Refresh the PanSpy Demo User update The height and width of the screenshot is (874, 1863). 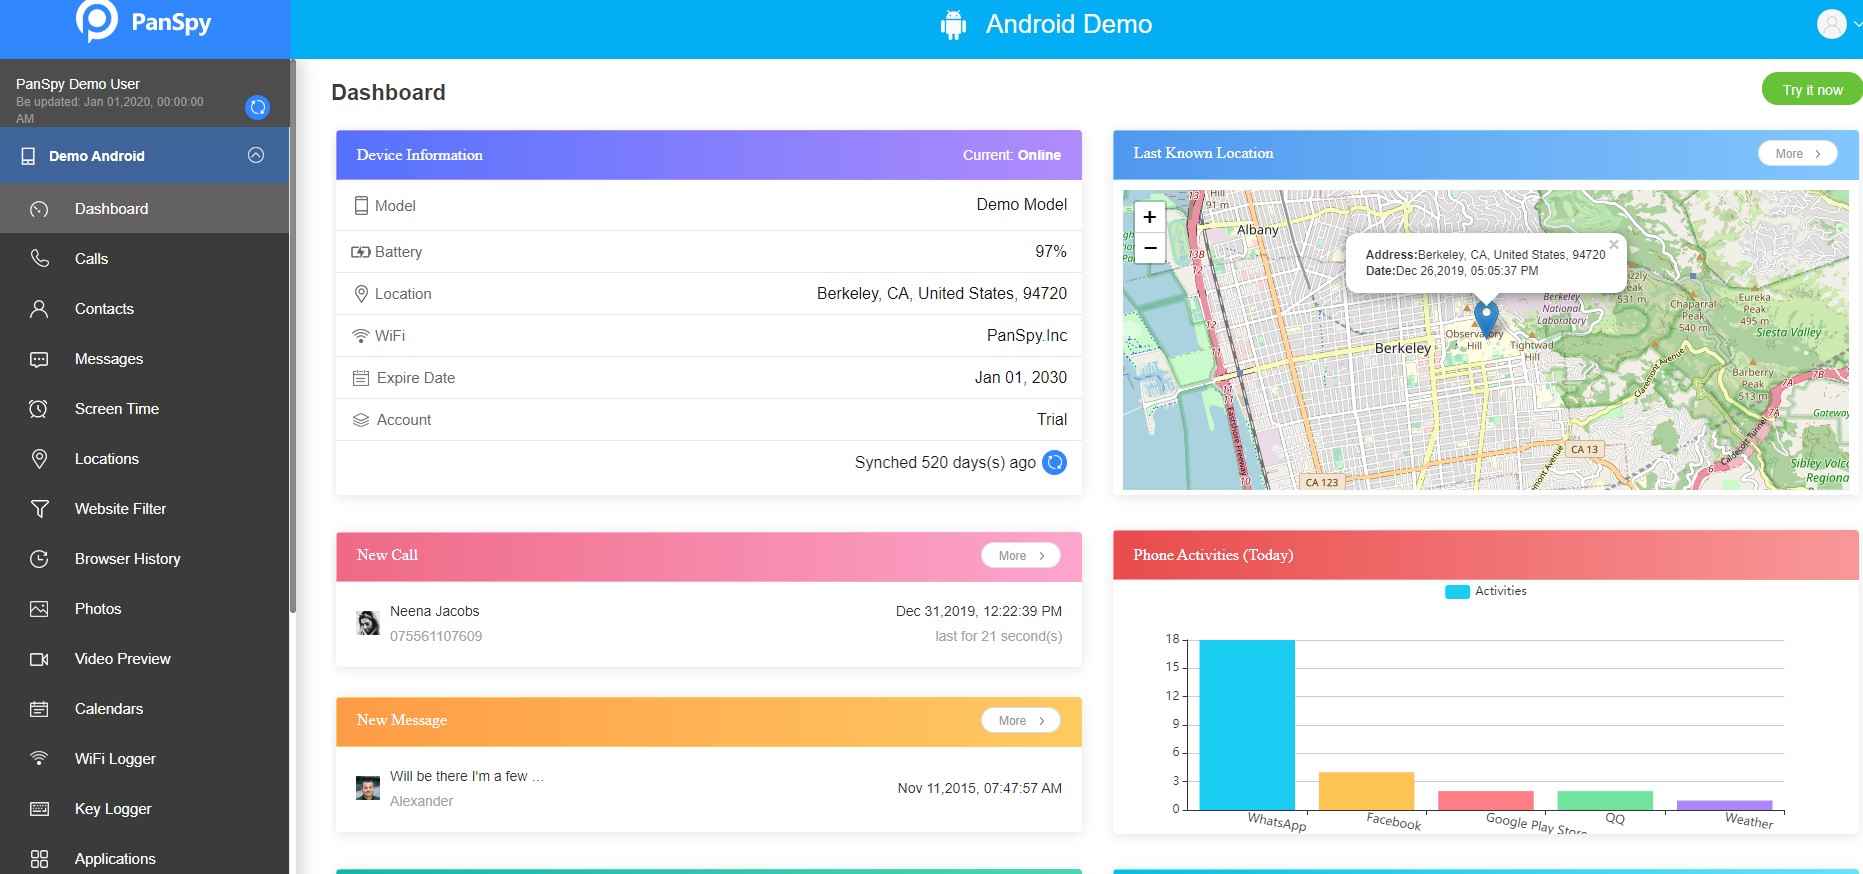[x=257, y=107]
